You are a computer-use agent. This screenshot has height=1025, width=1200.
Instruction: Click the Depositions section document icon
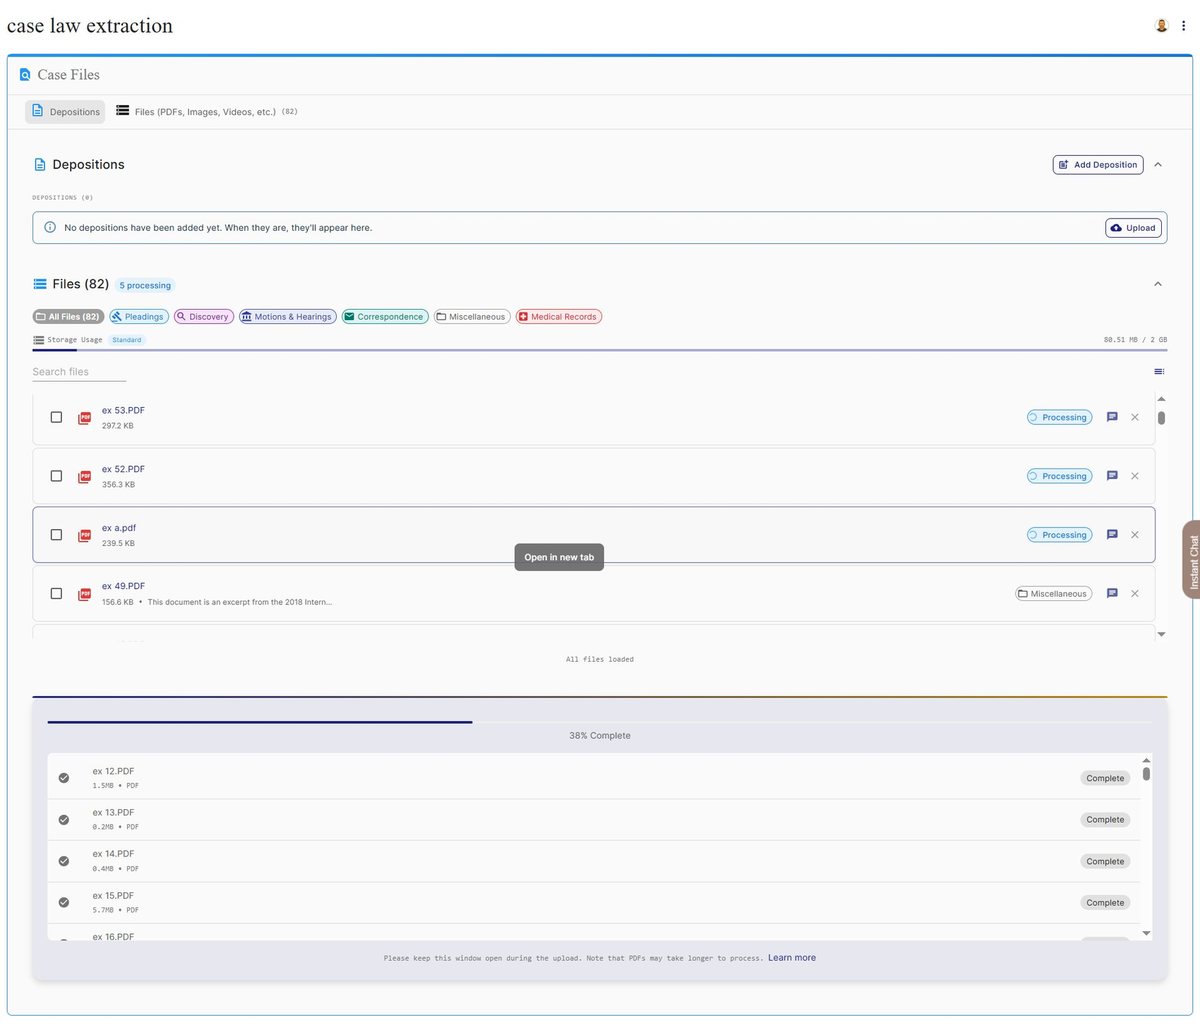point(40,165)
